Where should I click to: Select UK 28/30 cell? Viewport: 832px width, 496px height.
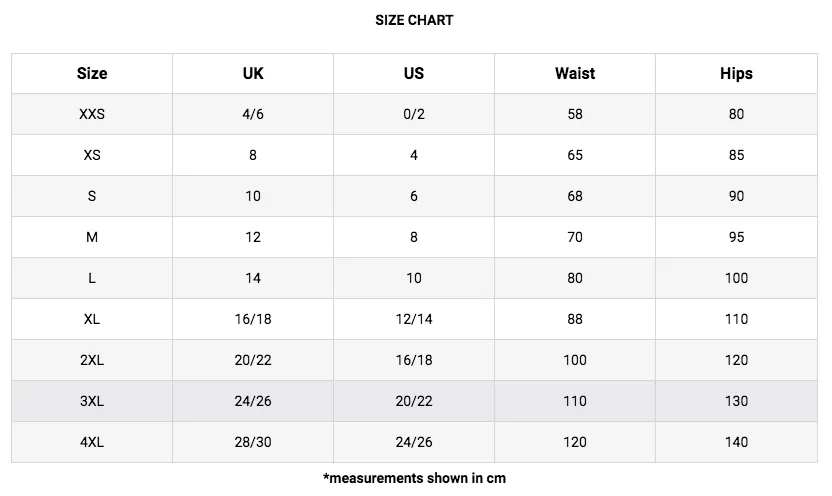pos(253,442)
